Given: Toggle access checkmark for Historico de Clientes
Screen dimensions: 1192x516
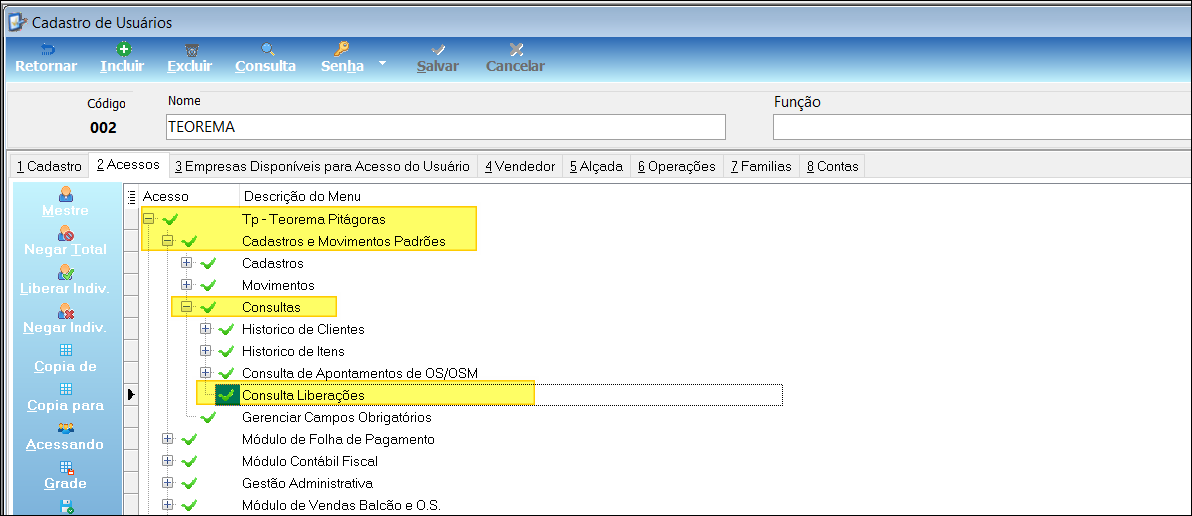Looking at the screenshot, I should 226,330.
